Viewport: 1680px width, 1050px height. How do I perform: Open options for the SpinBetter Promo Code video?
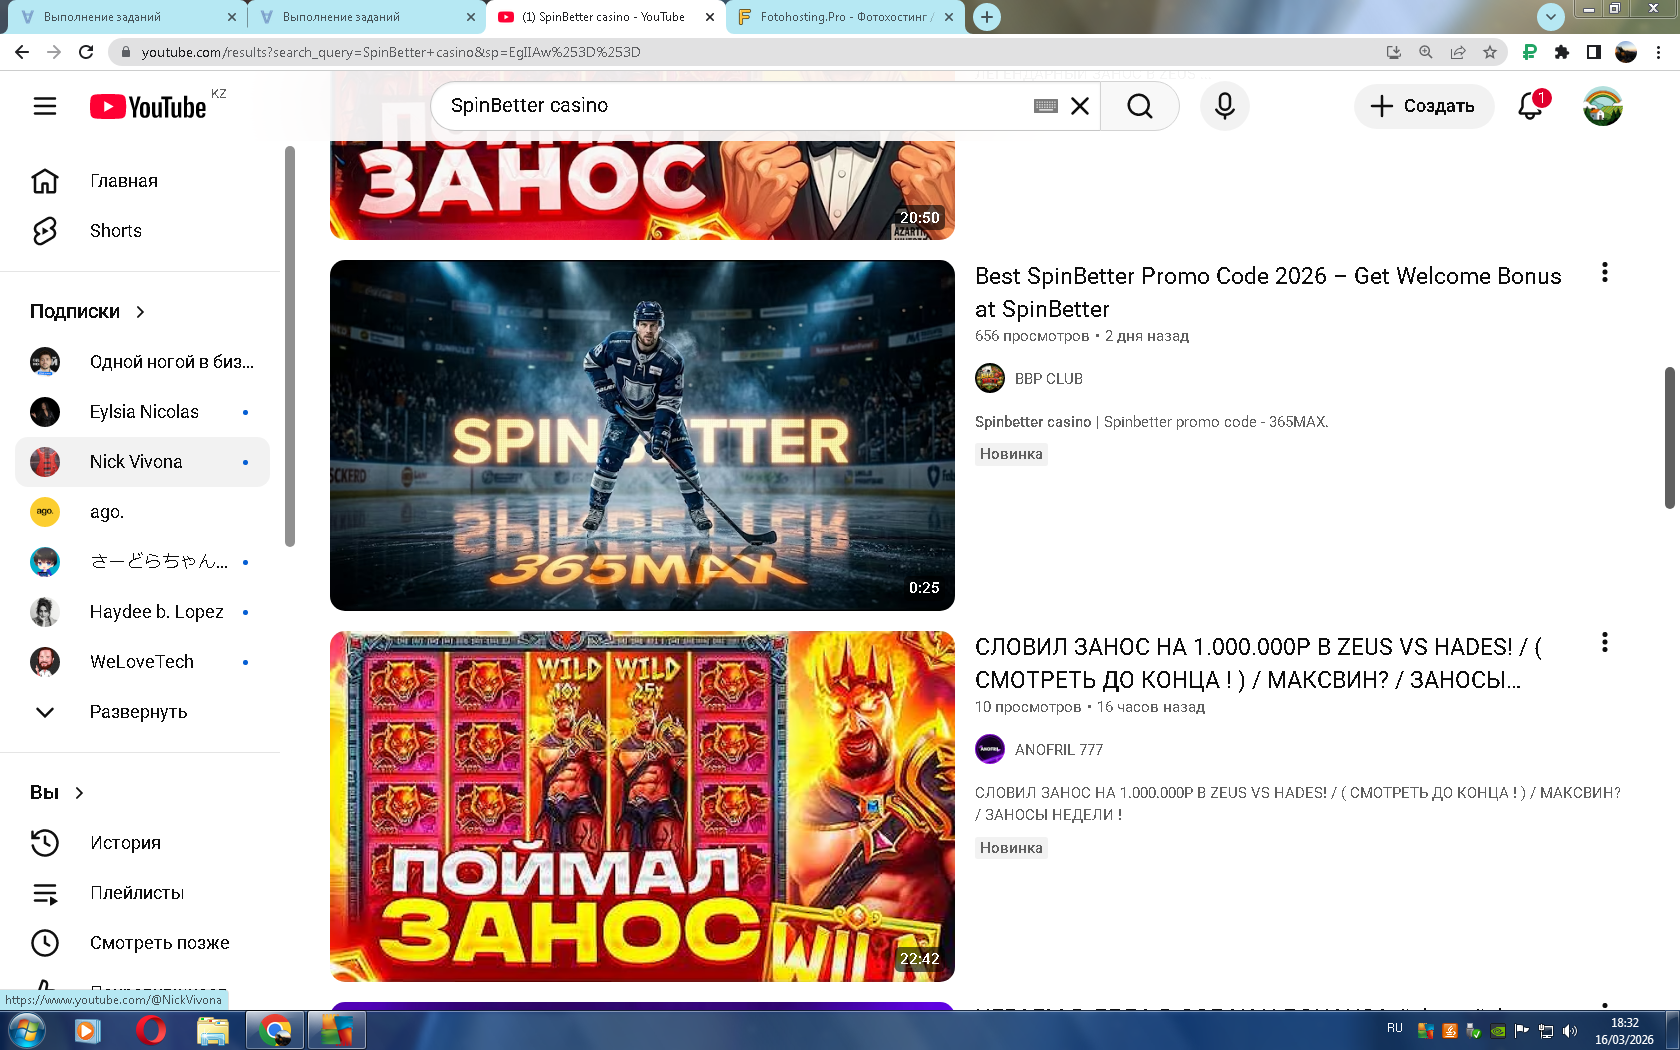(1605, 273)
